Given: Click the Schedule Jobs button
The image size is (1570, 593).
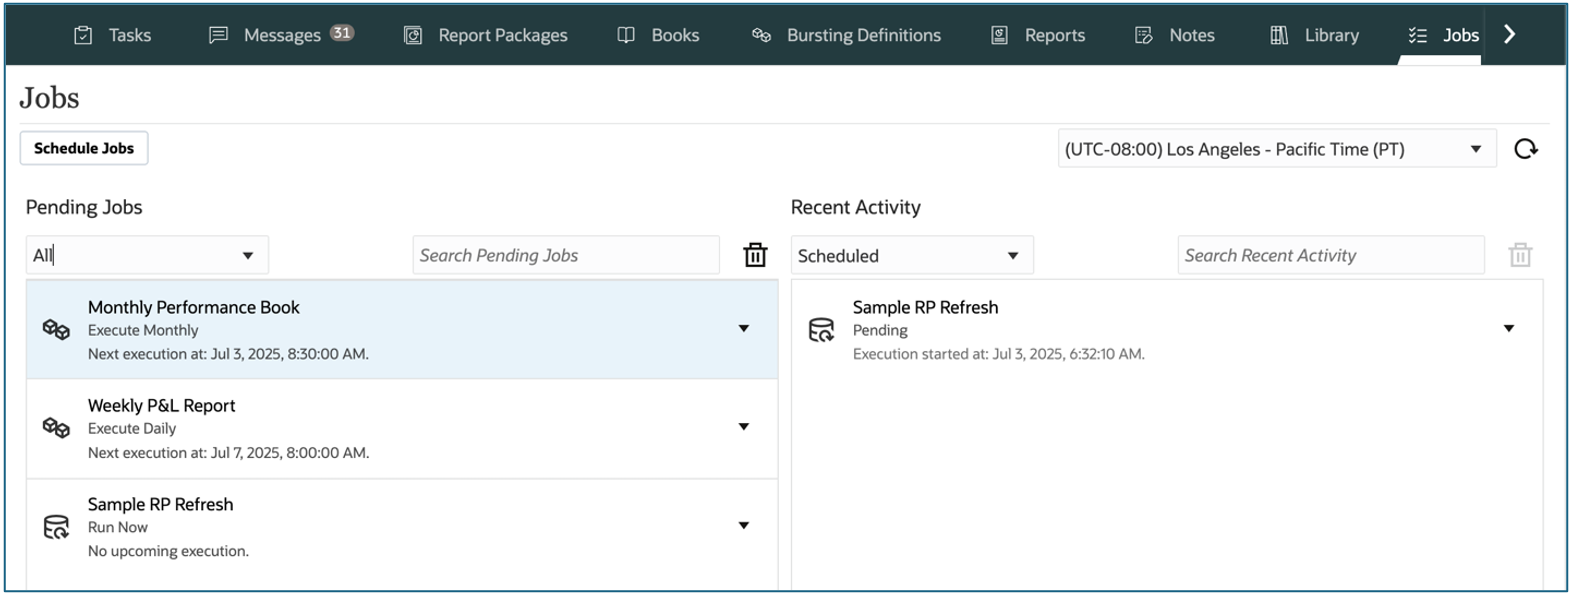Looking at the screenshot, I should [84, 148].
